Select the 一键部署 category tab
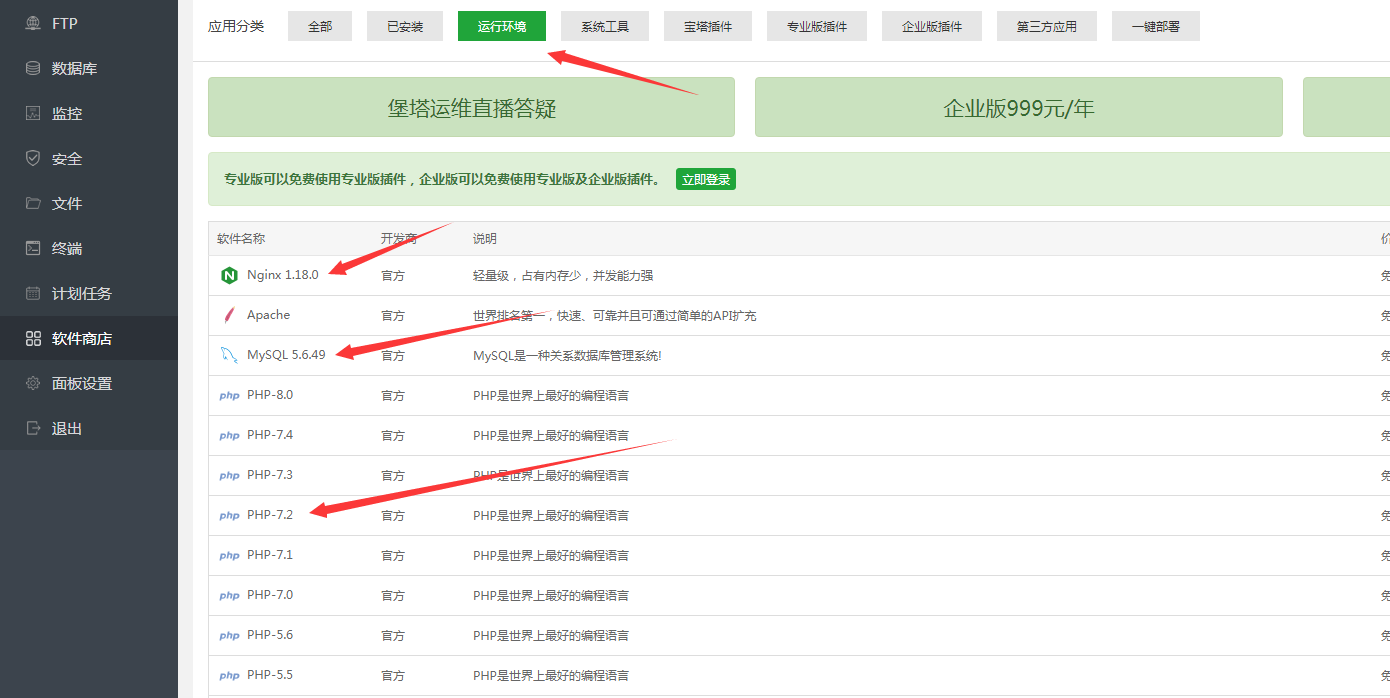Screen dimensions: 1390x698 click(x=1156, y=26)
